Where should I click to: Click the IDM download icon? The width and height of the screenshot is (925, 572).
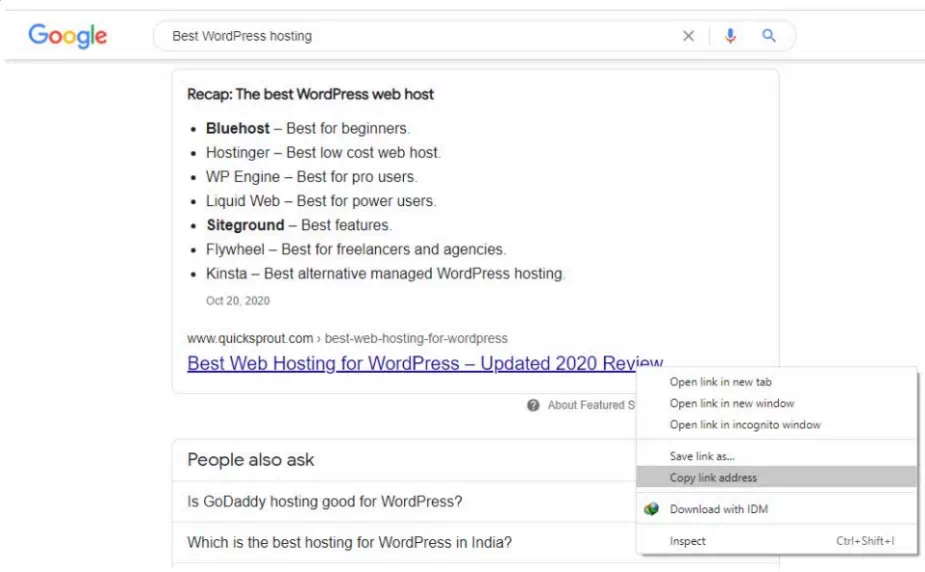coord(652,509)
